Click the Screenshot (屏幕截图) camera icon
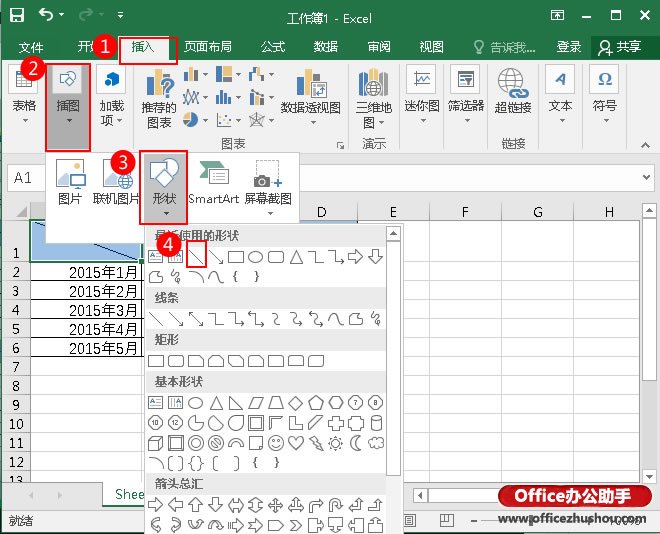 tap(267, 173)
